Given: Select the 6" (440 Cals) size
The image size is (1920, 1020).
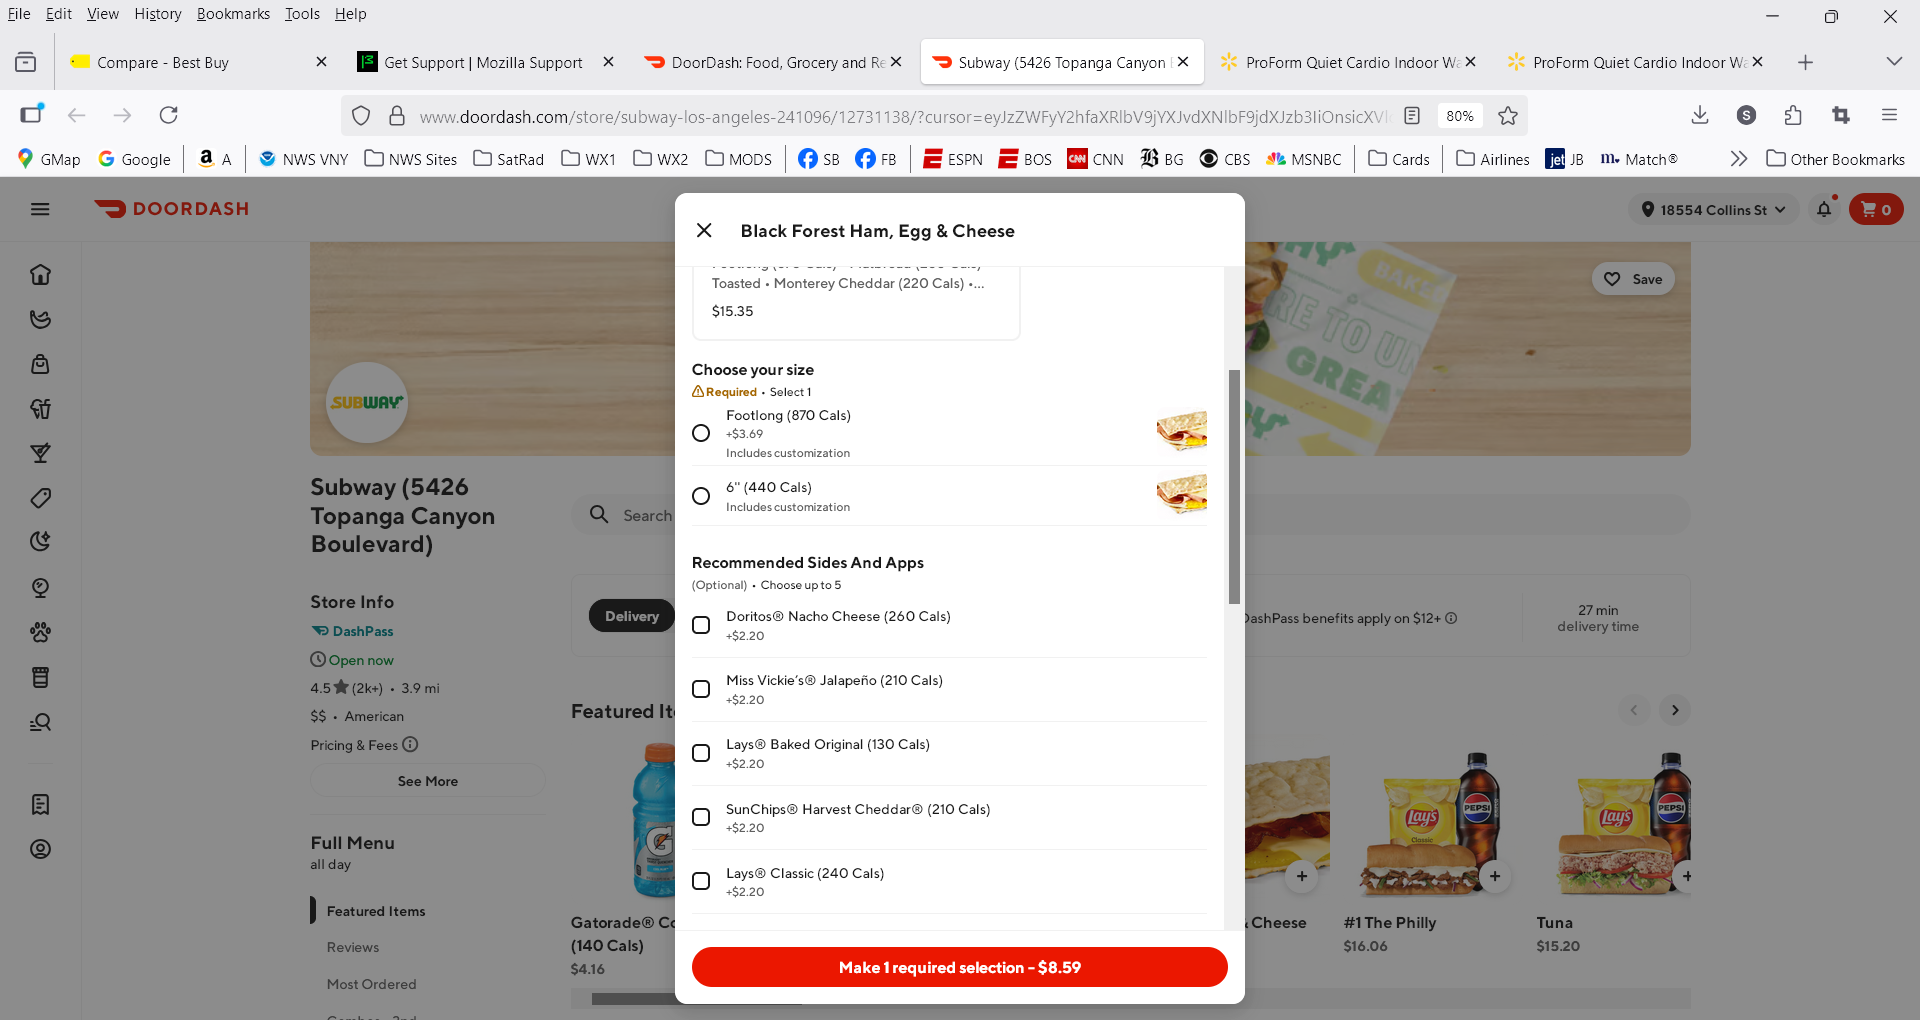Looking at the screenshot, I should click(701, 496).
